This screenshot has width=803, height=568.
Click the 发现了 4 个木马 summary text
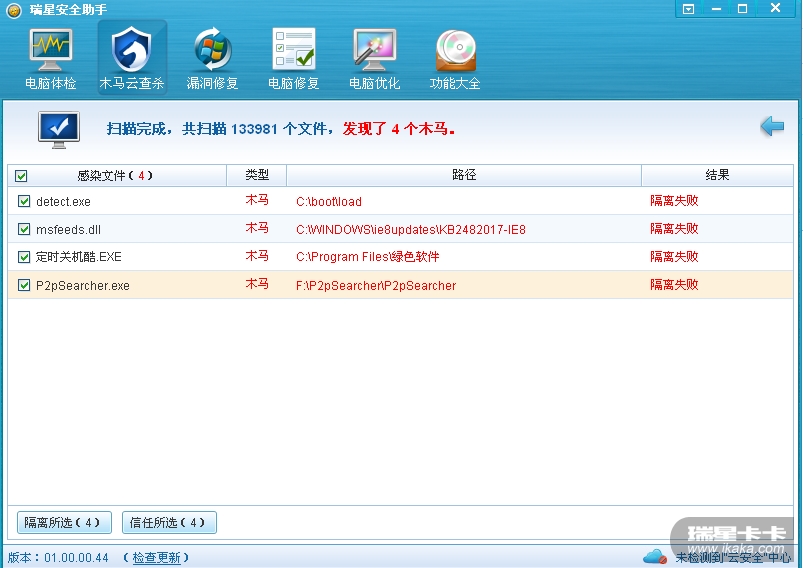(x=399, y=129)
